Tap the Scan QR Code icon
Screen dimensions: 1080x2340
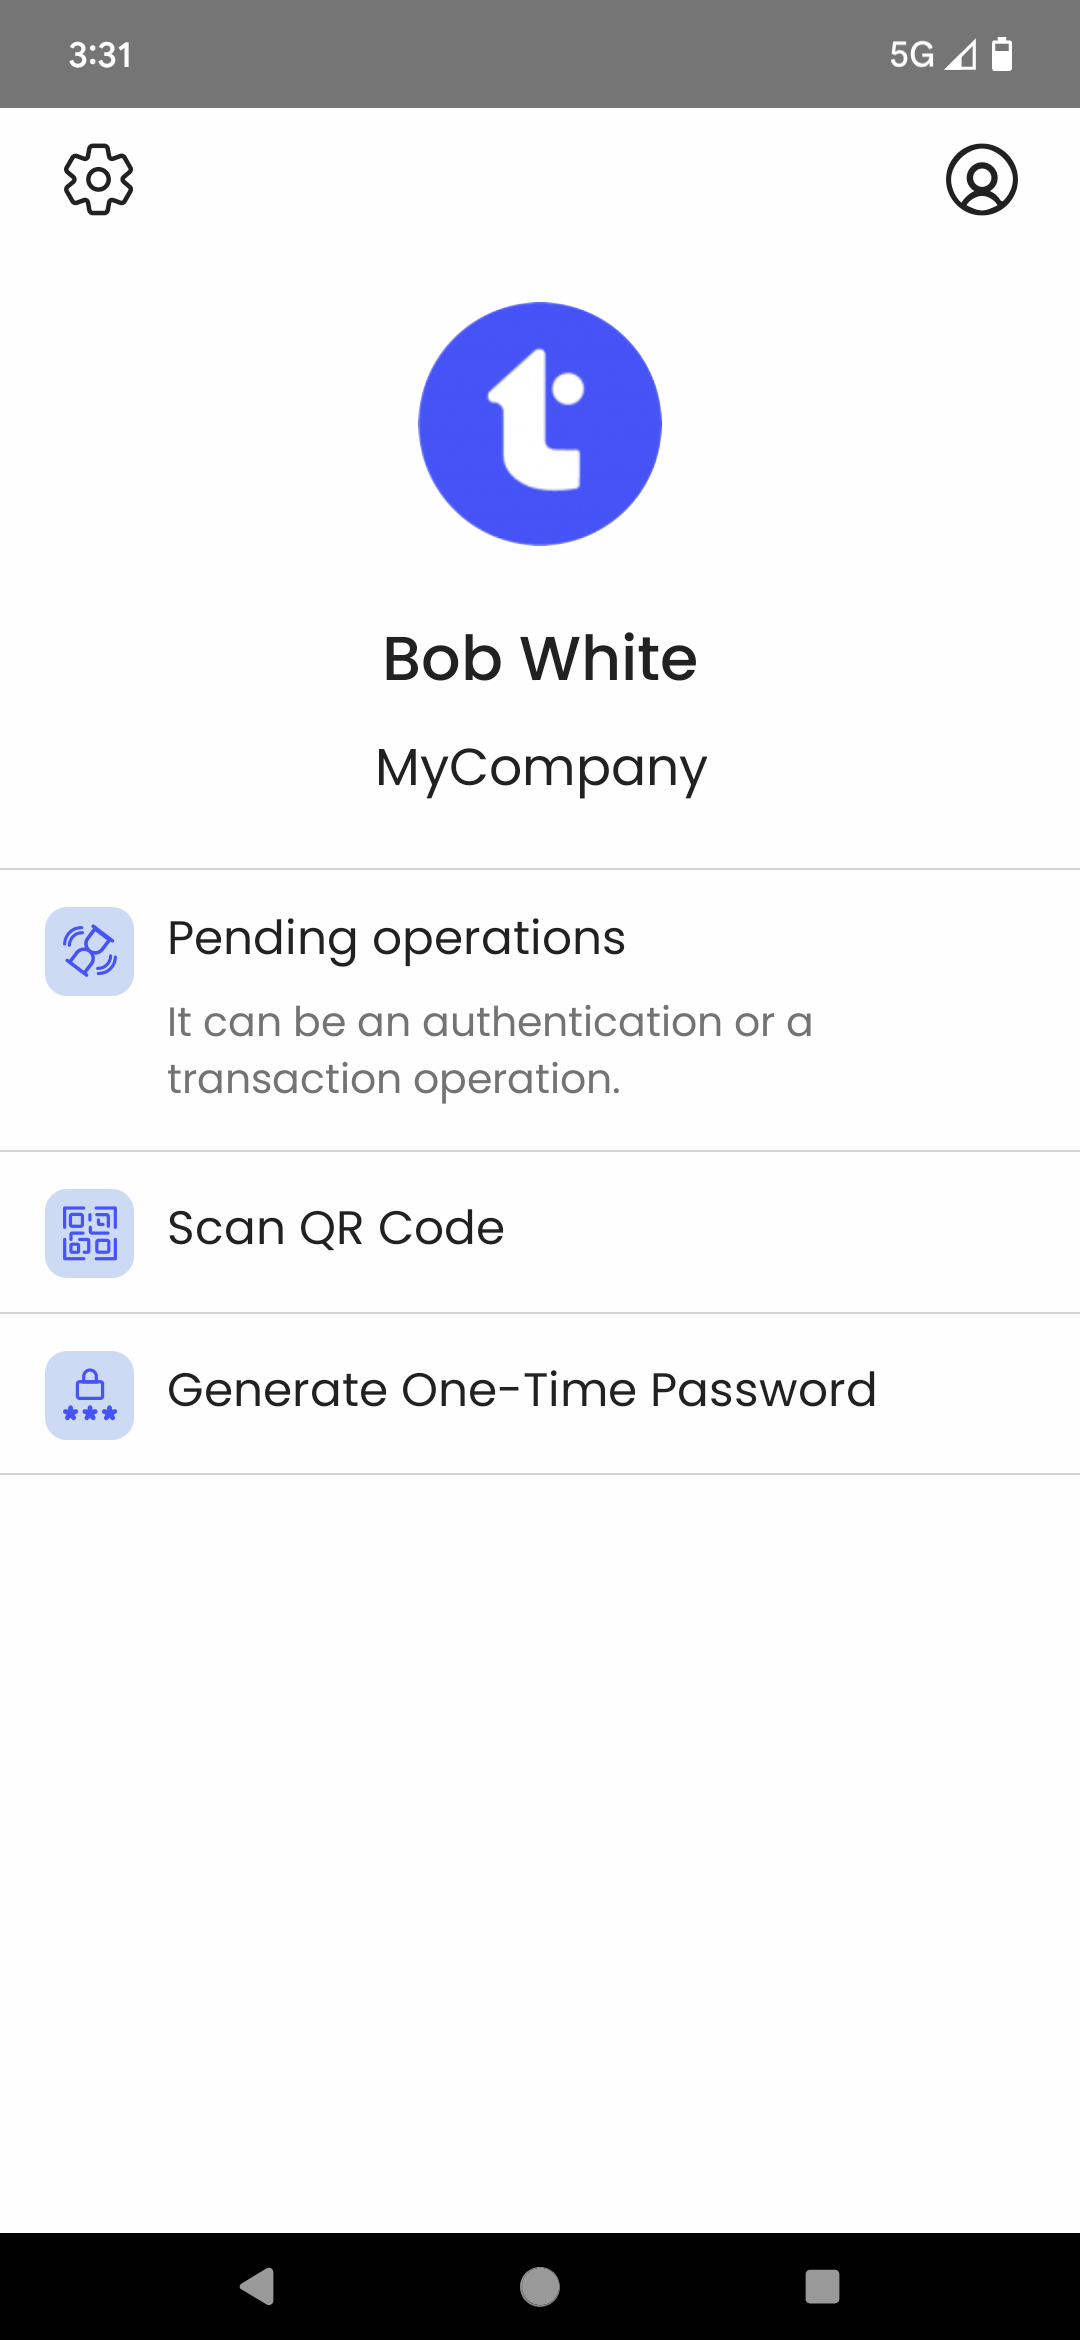90,1233
